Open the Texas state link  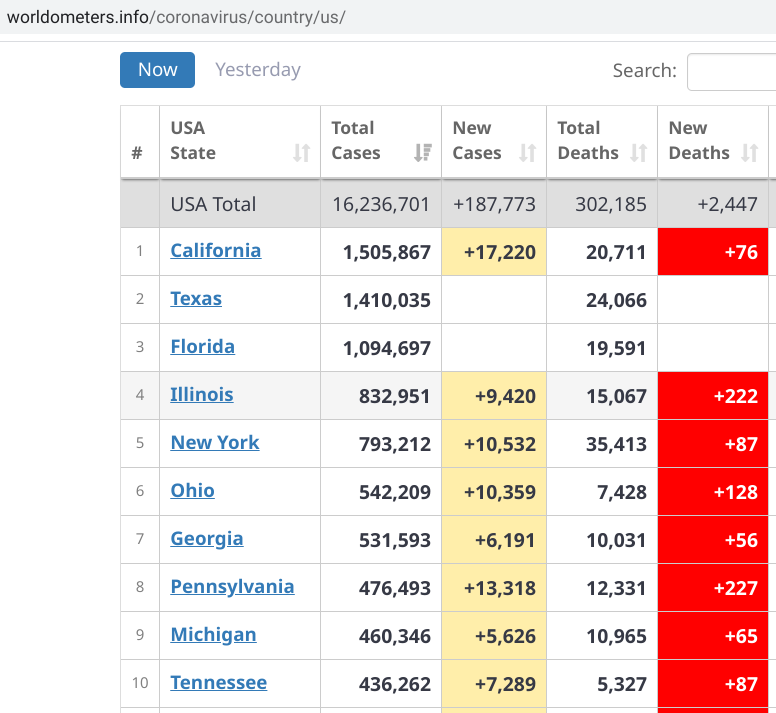[x=196, y=299]
